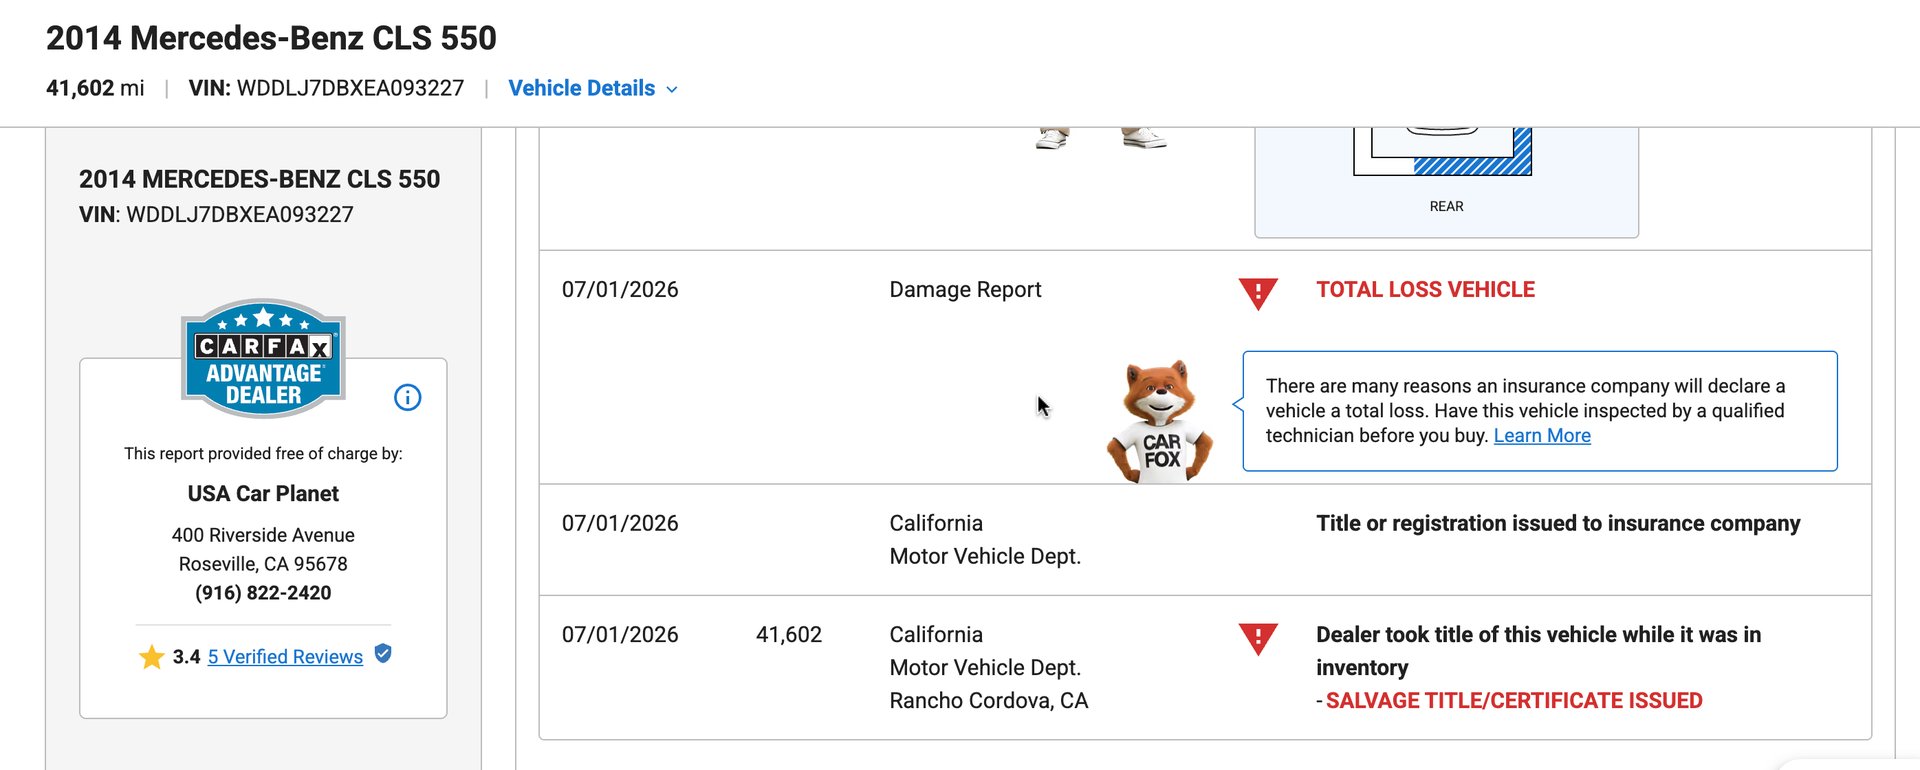This screenshot has height=770, width=1920.
Task: Click the 2014 Mercedes-Benz CLS 550 page title
Action: click(271, 38)
